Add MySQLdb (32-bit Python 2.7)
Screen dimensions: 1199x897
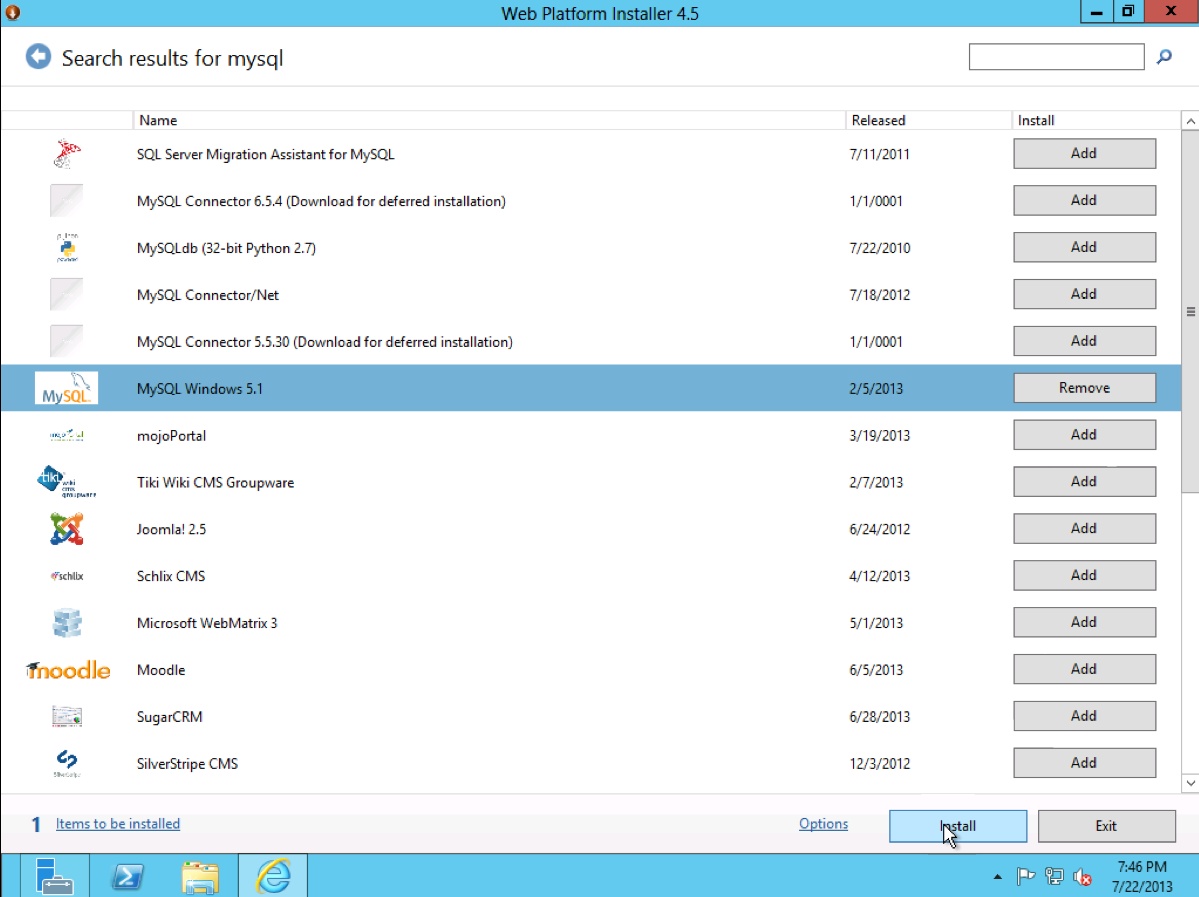click(x=1084, y=247)
